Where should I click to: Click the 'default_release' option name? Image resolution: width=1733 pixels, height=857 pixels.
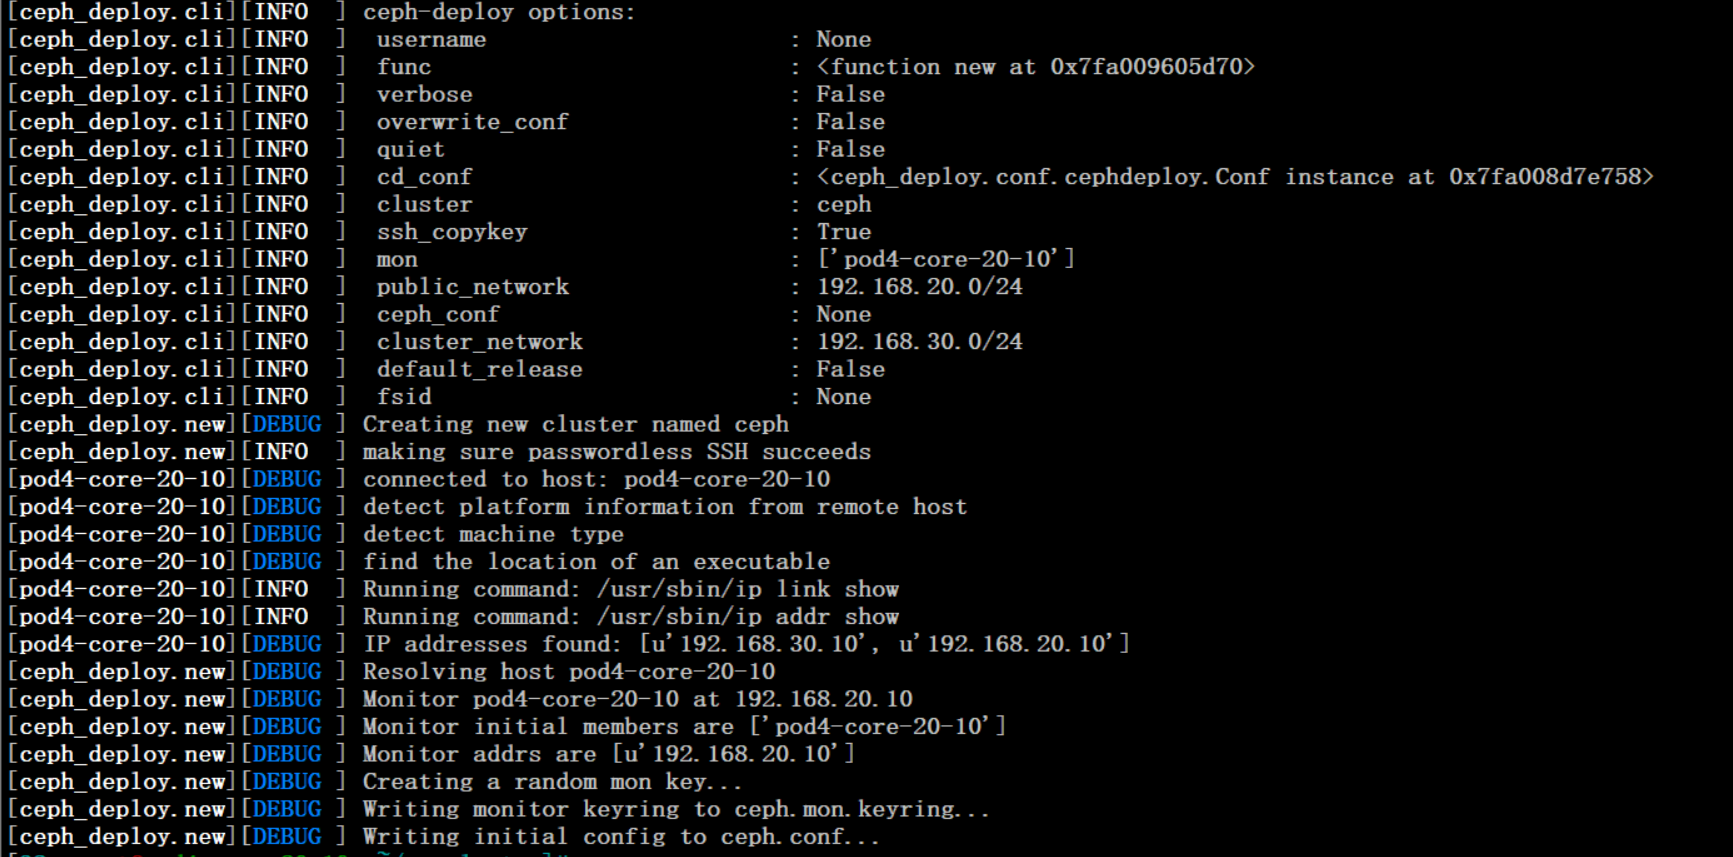479,370
